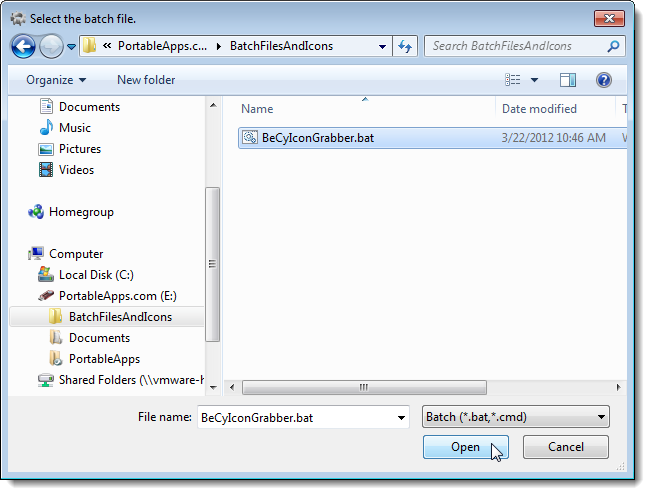Click BatchFilesAndIcons in the address path
The image size is (650, 495).
(281, 46)
